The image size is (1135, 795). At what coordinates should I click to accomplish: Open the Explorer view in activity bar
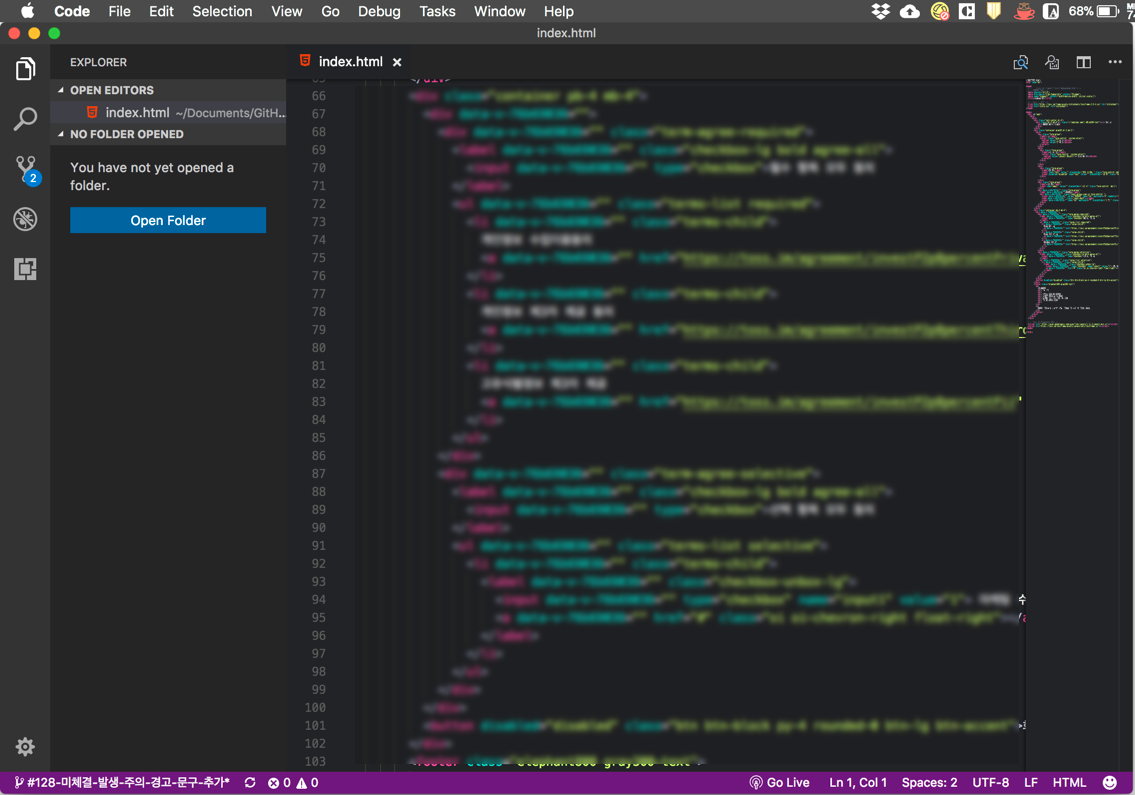25,69
